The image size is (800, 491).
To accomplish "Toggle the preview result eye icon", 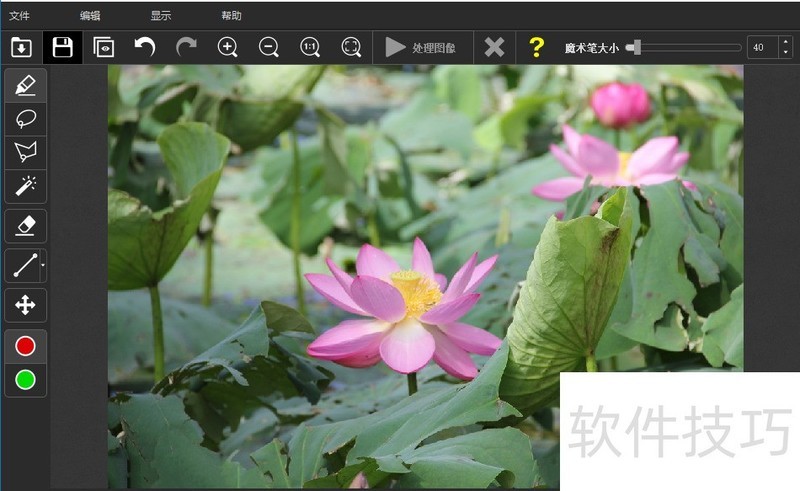I will [104, 47].
